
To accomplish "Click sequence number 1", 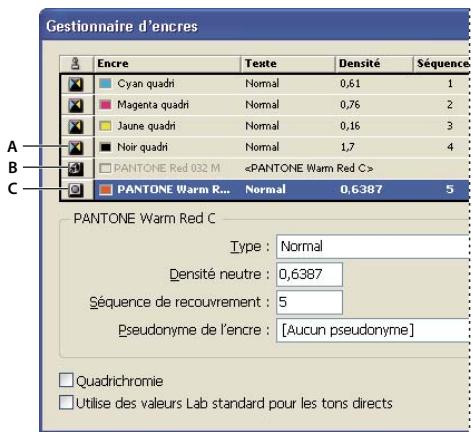I will (450, 84).
